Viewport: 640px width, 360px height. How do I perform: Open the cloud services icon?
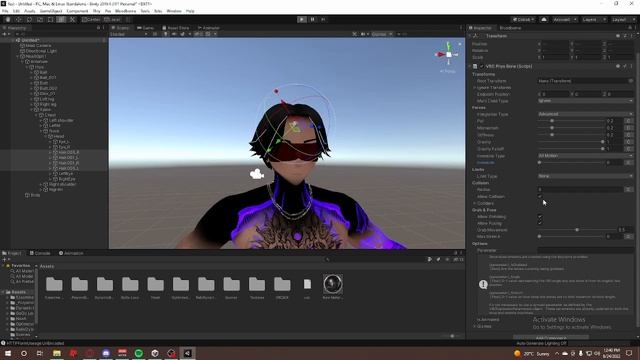tap(544, 20)
